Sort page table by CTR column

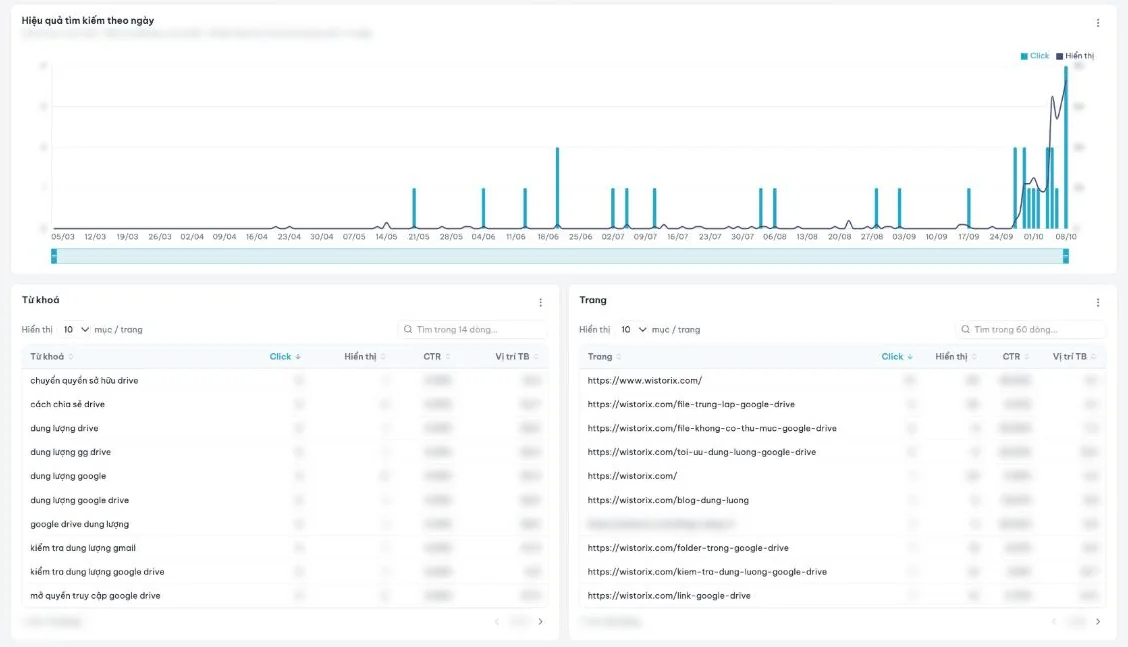point(1016,356)
